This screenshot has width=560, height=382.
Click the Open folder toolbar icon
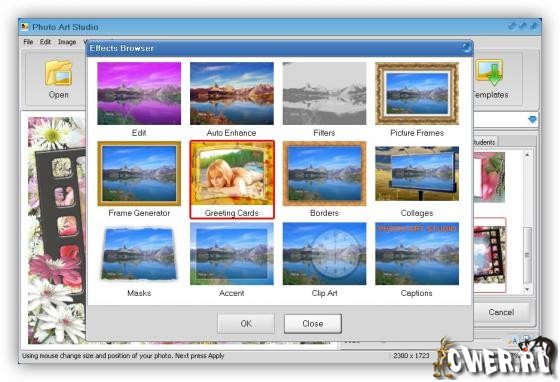[x=59, y=73]
